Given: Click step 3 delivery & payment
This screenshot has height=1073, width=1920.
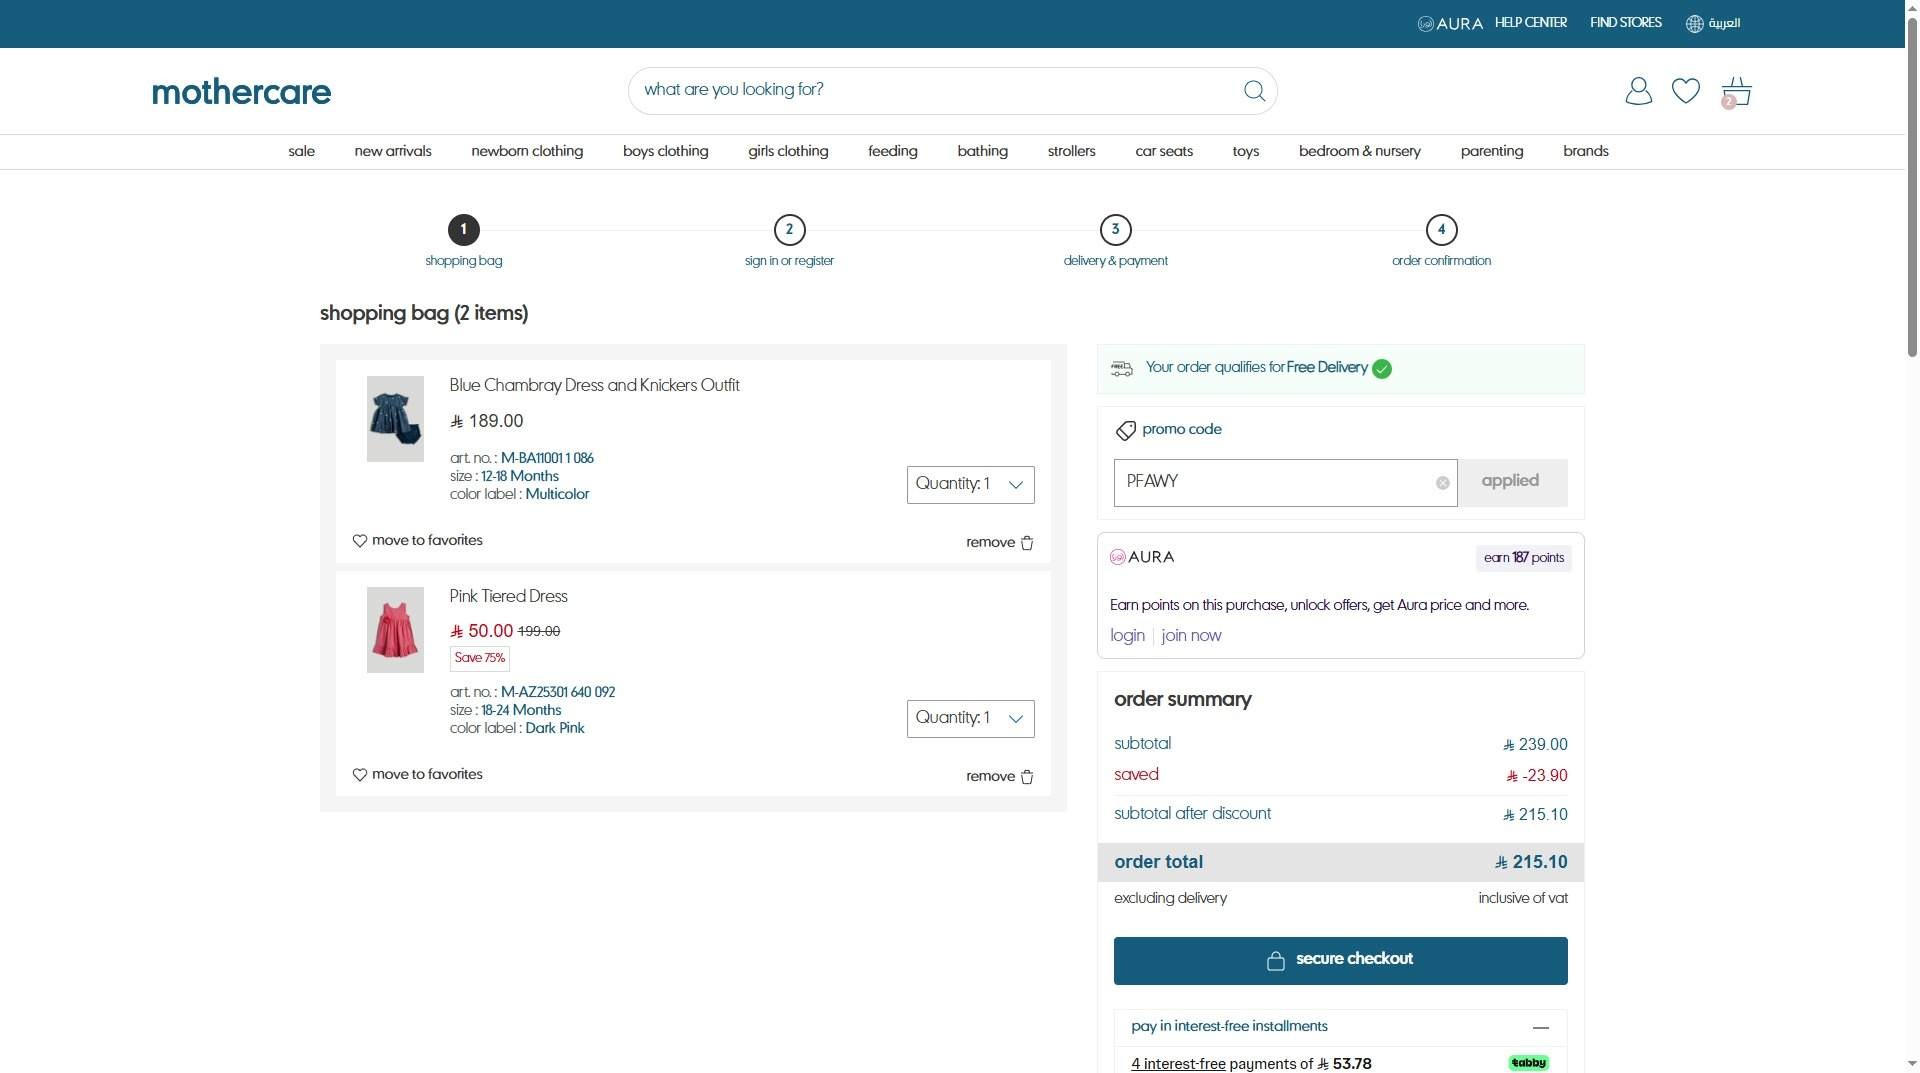Looking at the screenshot, I should (1115, 242).
